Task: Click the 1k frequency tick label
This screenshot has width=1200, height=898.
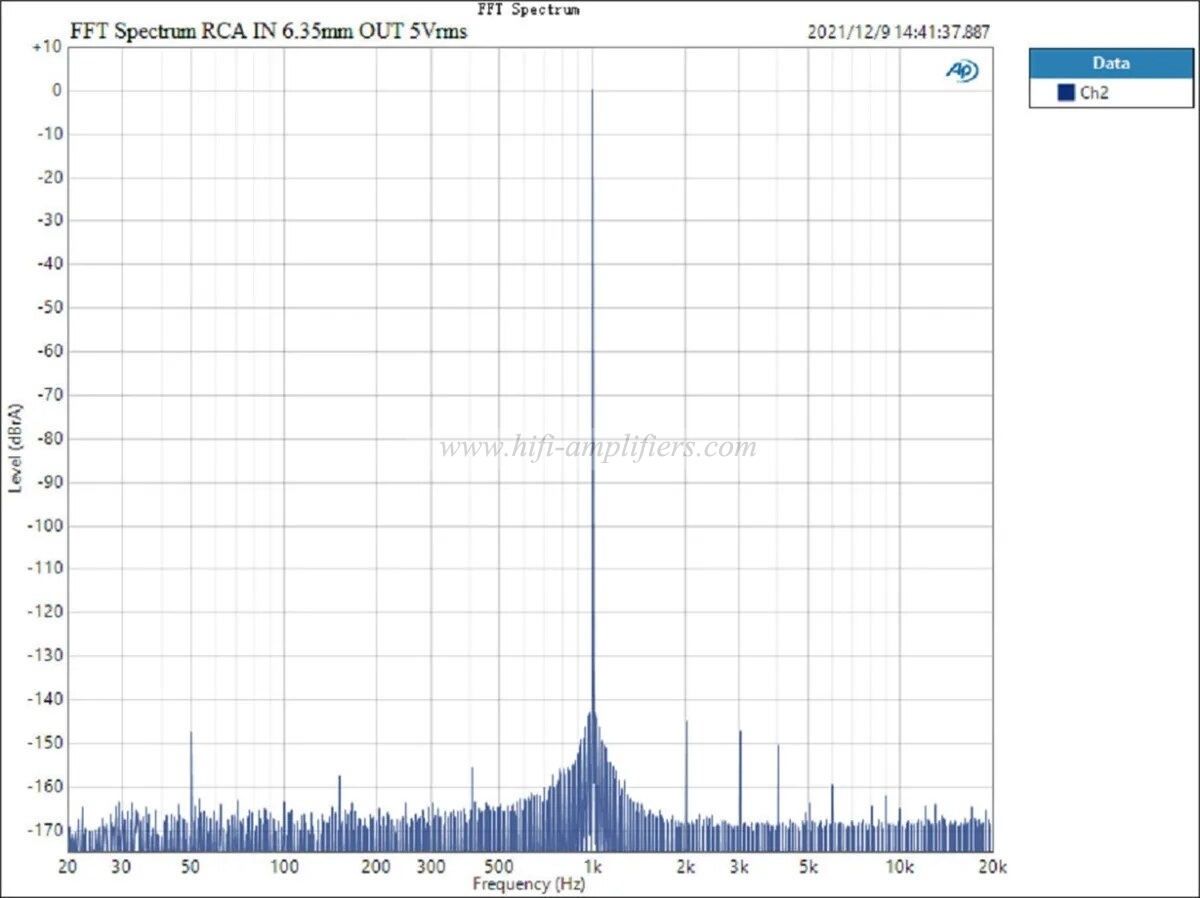Action: click(593, 865)
